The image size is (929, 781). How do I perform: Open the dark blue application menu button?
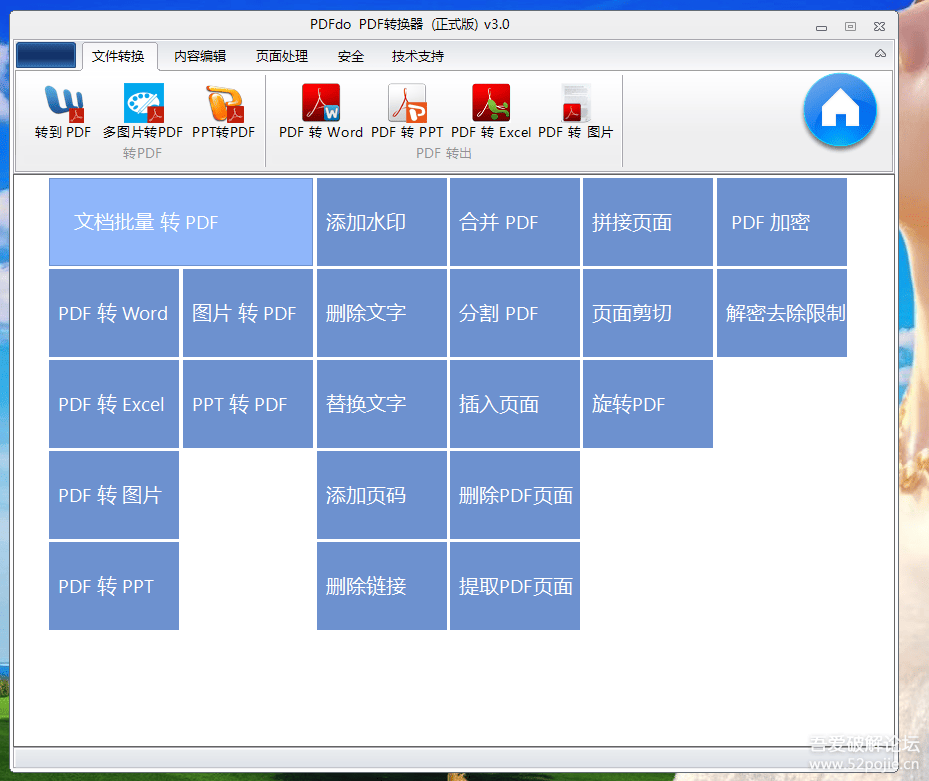tap(46, 55)
